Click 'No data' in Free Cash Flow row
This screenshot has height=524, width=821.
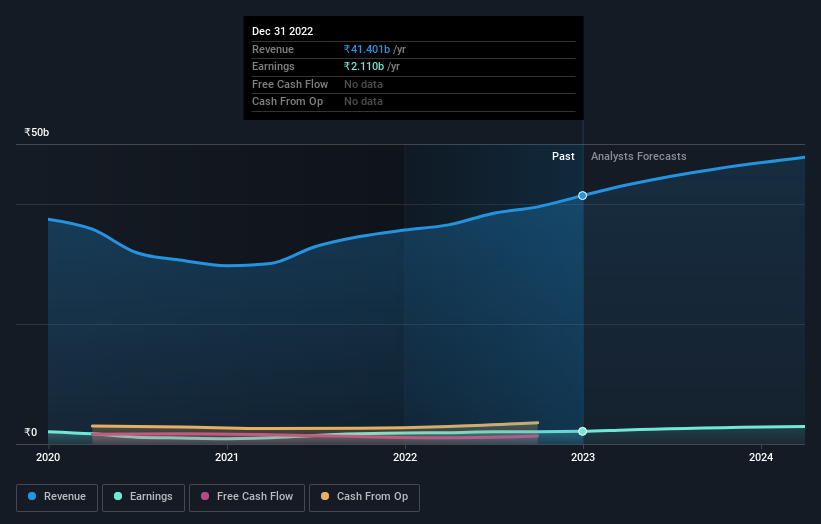[363, 84]
